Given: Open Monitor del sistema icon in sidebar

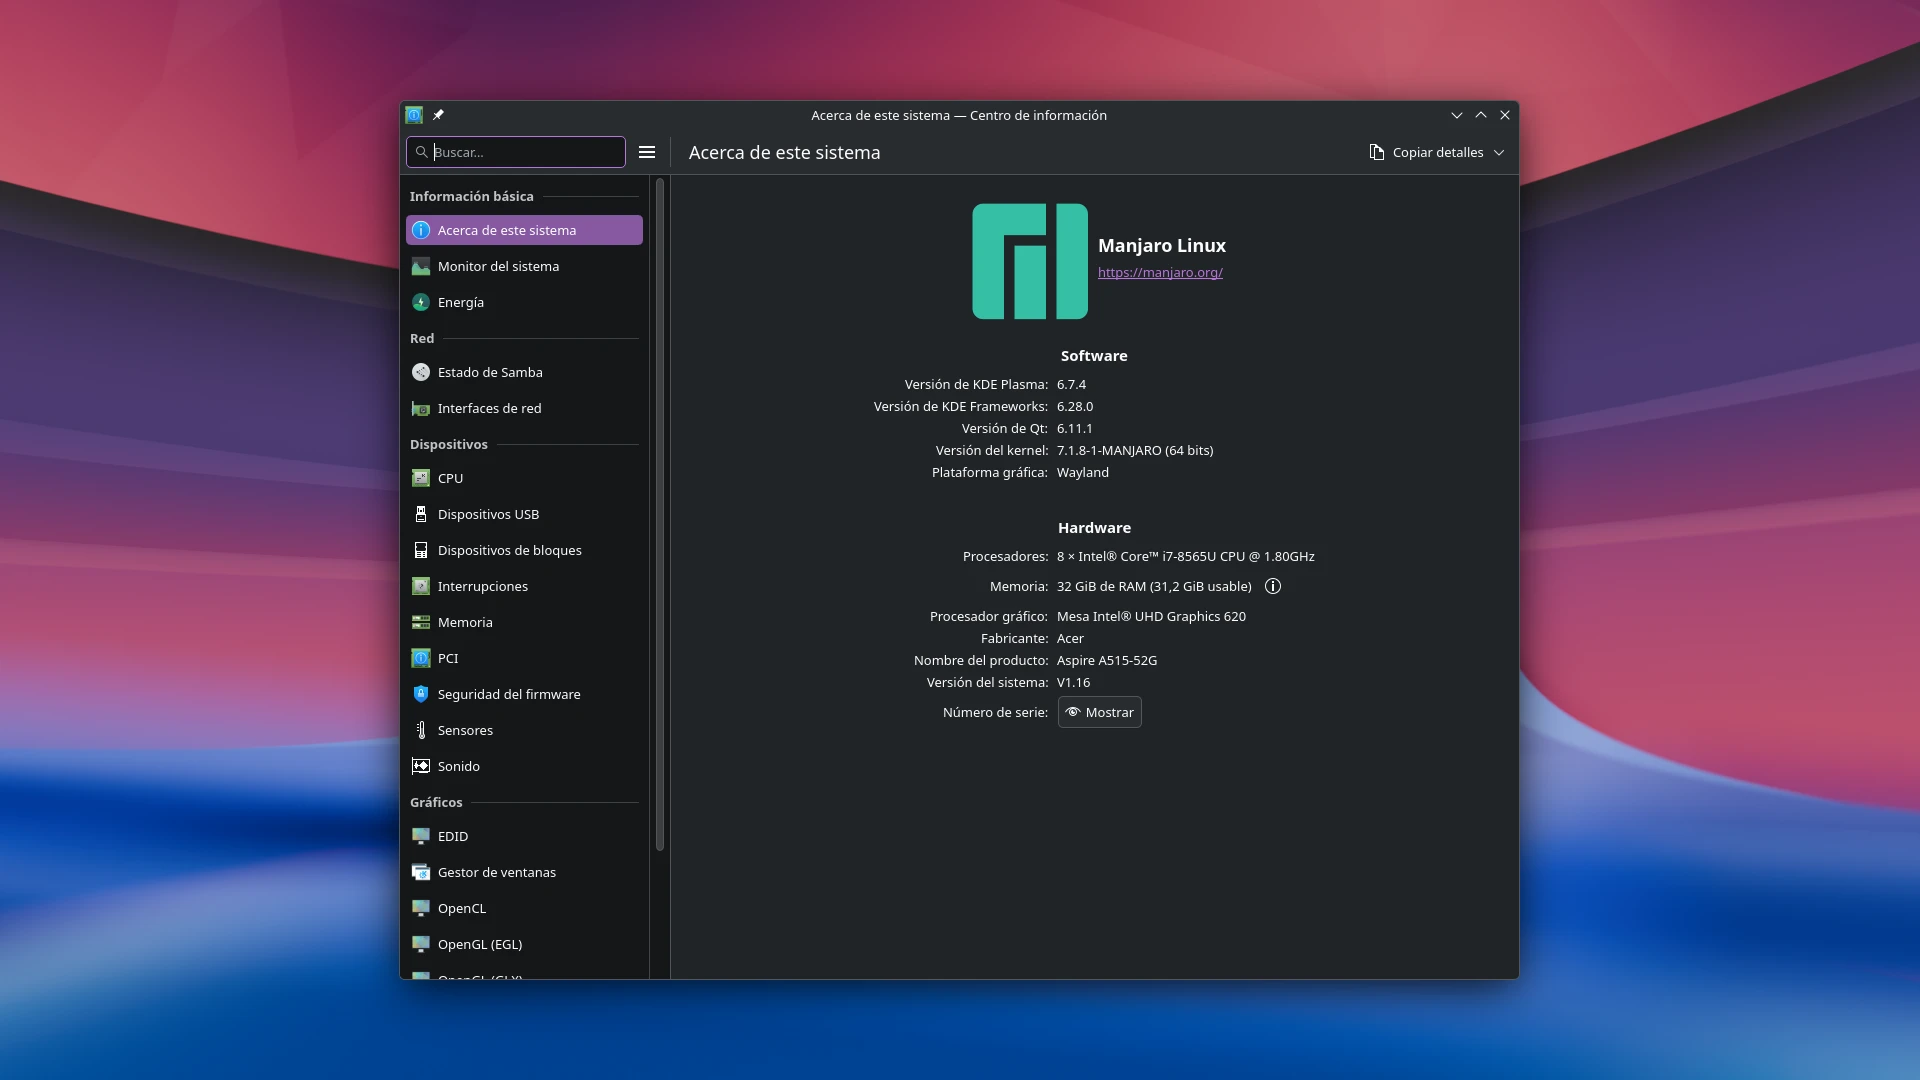Looking at the screenshot, I should tap(421, 266).
